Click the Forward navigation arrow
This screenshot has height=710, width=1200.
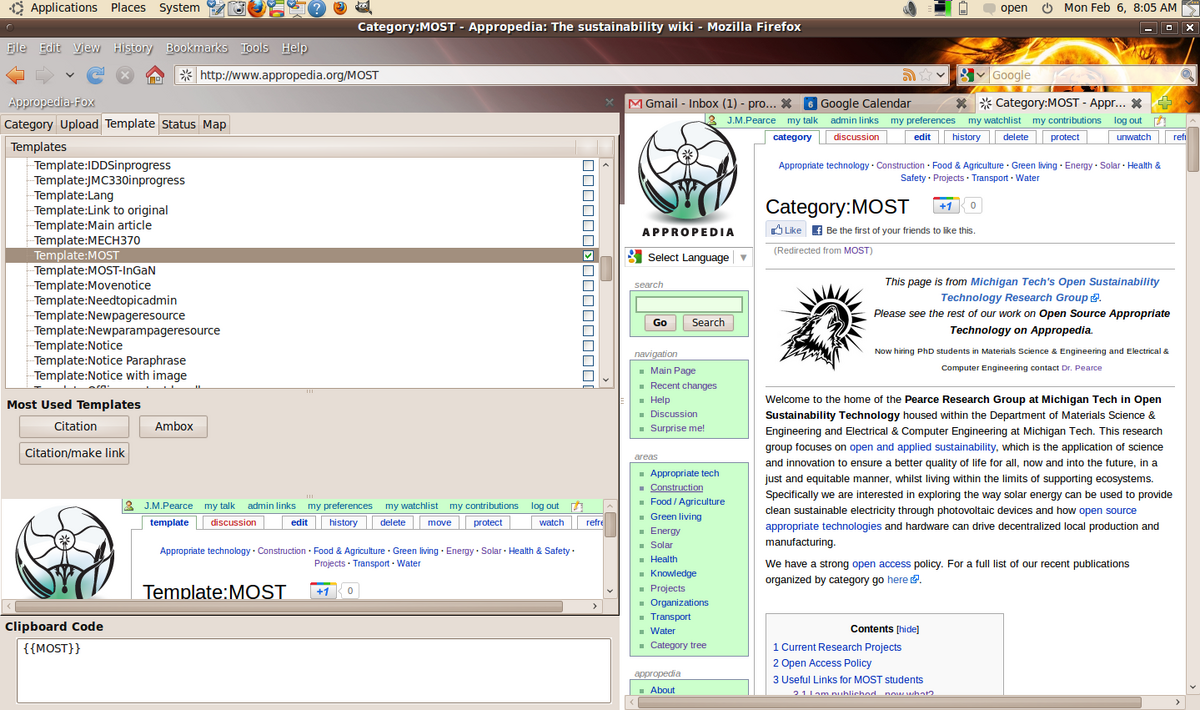click(44, 75)
